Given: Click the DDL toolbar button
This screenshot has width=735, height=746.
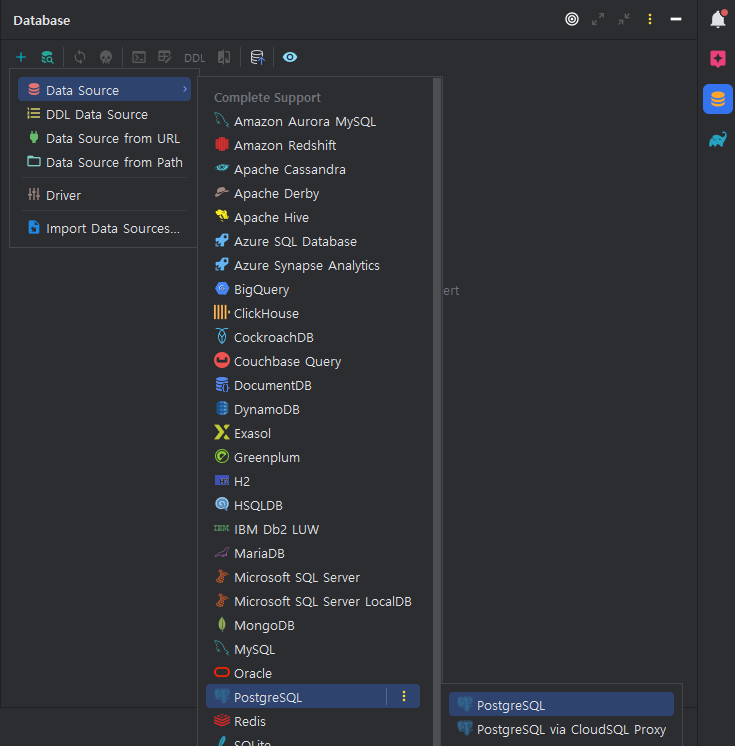Looking at the screenshot, I should (194, 58).
